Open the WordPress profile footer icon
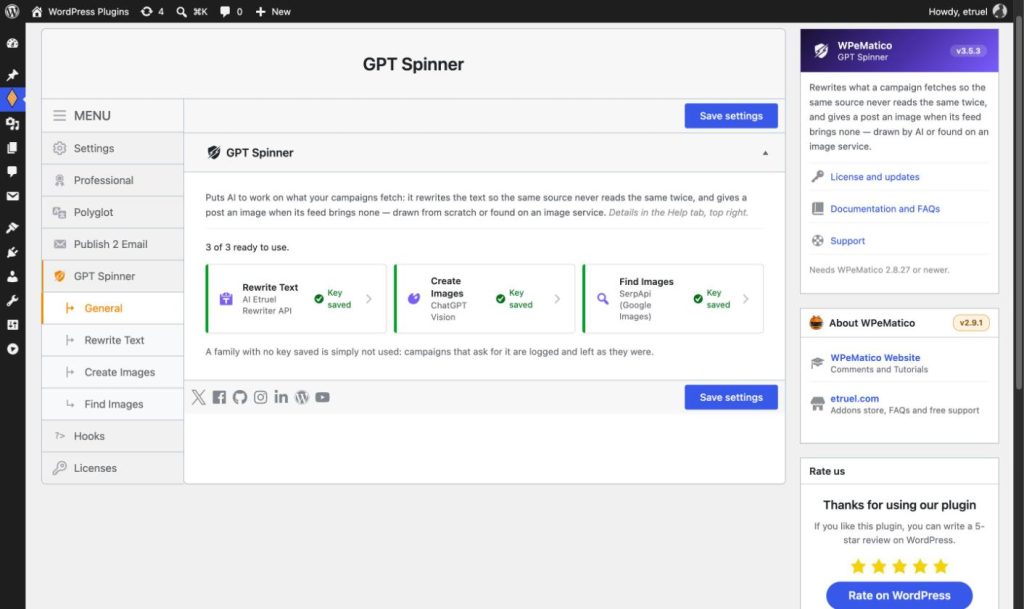This screenshot has width=1024, height=609. click(302, 397)
